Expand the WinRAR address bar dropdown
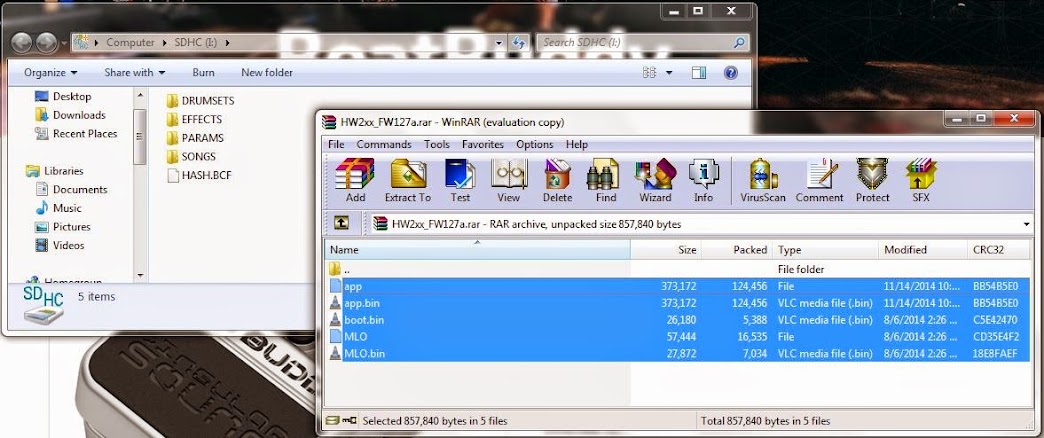The height and width of the screenshot is (438, 1044). [x=1027, y=224]
